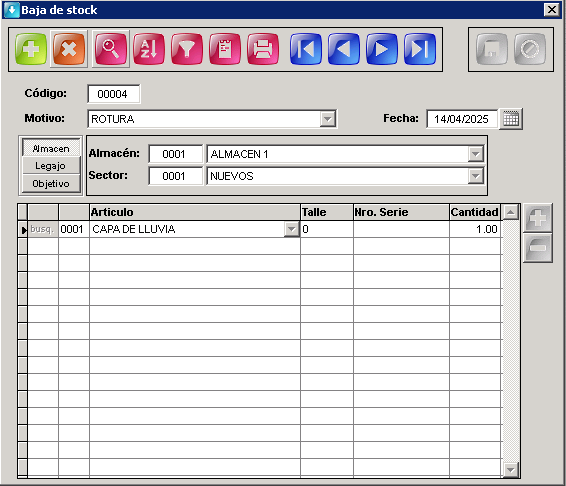Click the printer icon
Image resolution: width=566 pixels, height=486 pixels.
pos(263,49)
